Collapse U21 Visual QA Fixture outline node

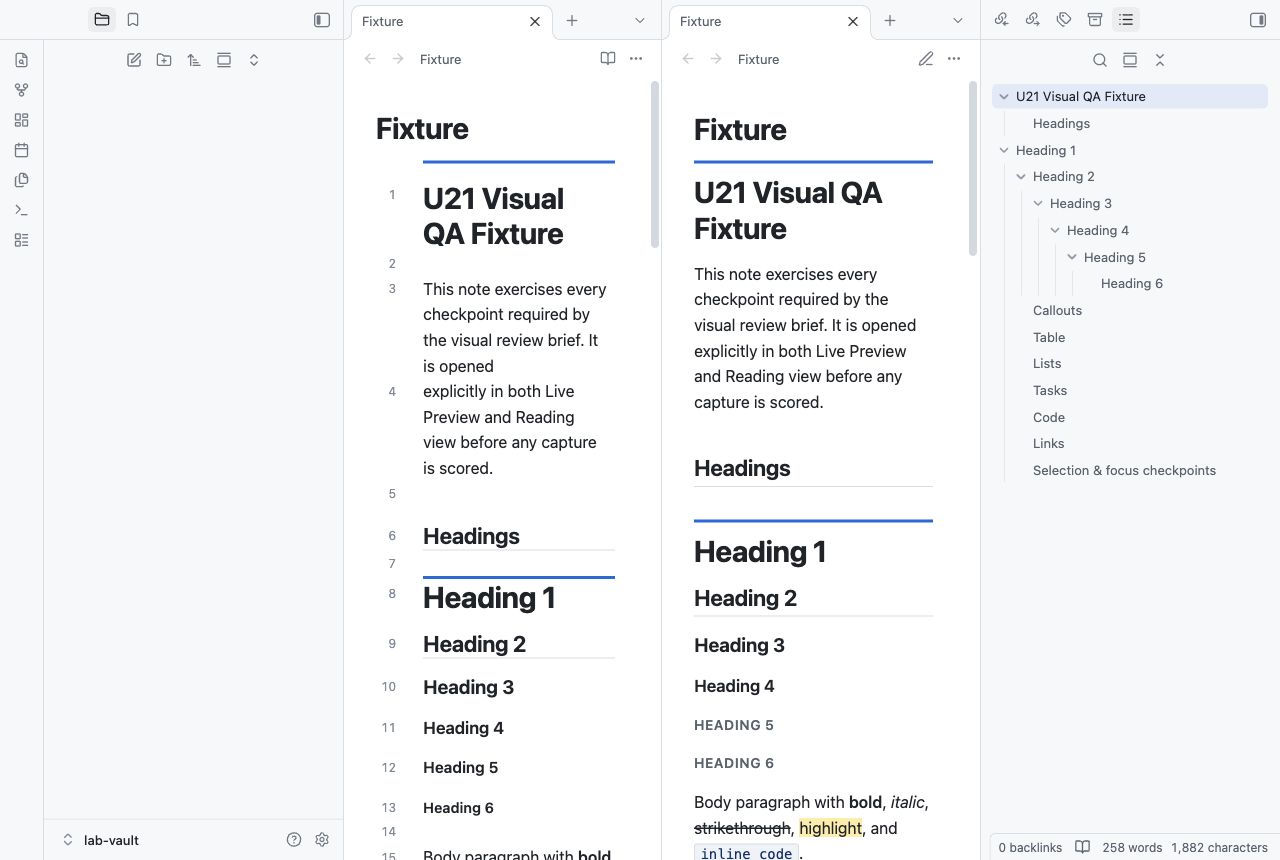click(1004, 96)
